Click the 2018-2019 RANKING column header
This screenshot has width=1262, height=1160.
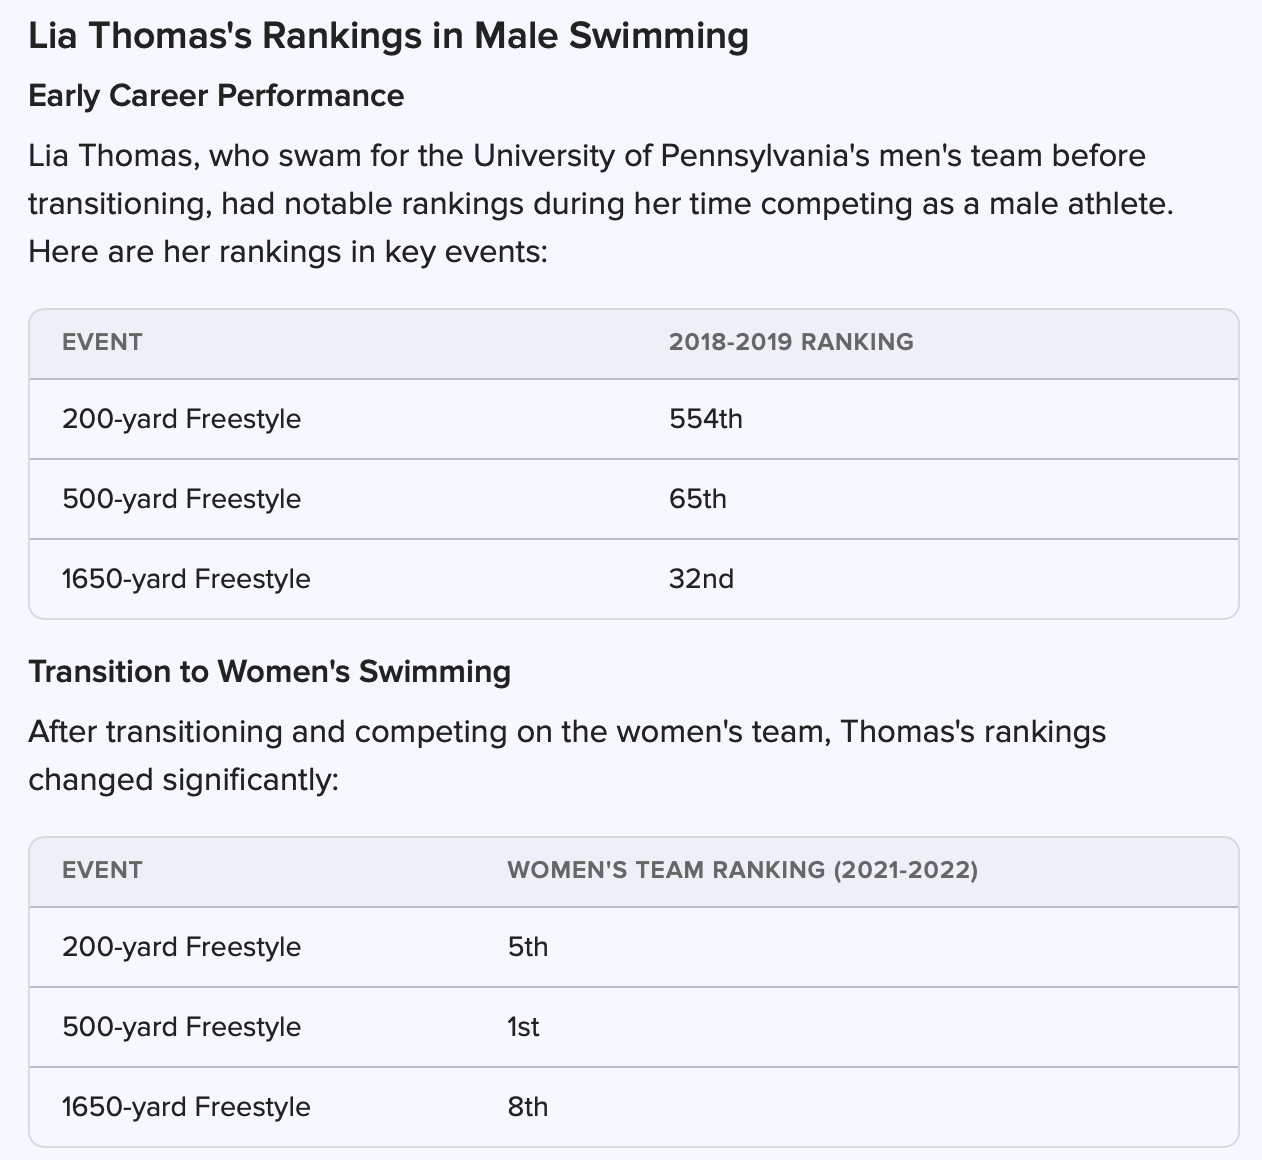(x=791, y=342)
